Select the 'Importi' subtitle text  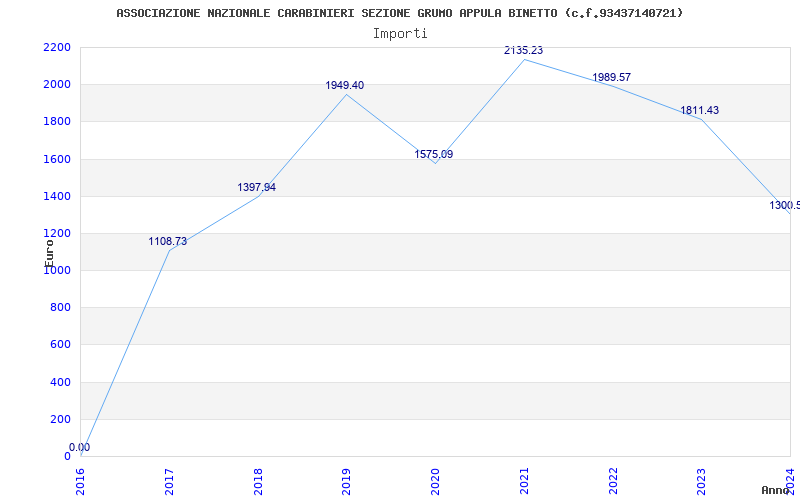pyautogui.click(x=400, y=34)
